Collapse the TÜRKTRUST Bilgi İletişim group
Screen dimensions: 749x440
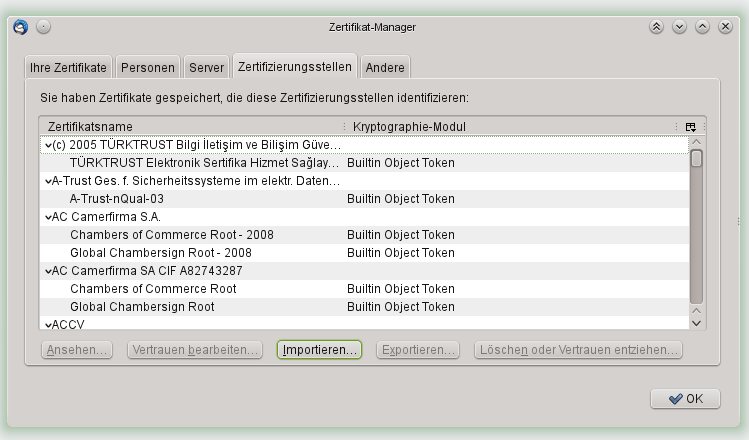46,145
